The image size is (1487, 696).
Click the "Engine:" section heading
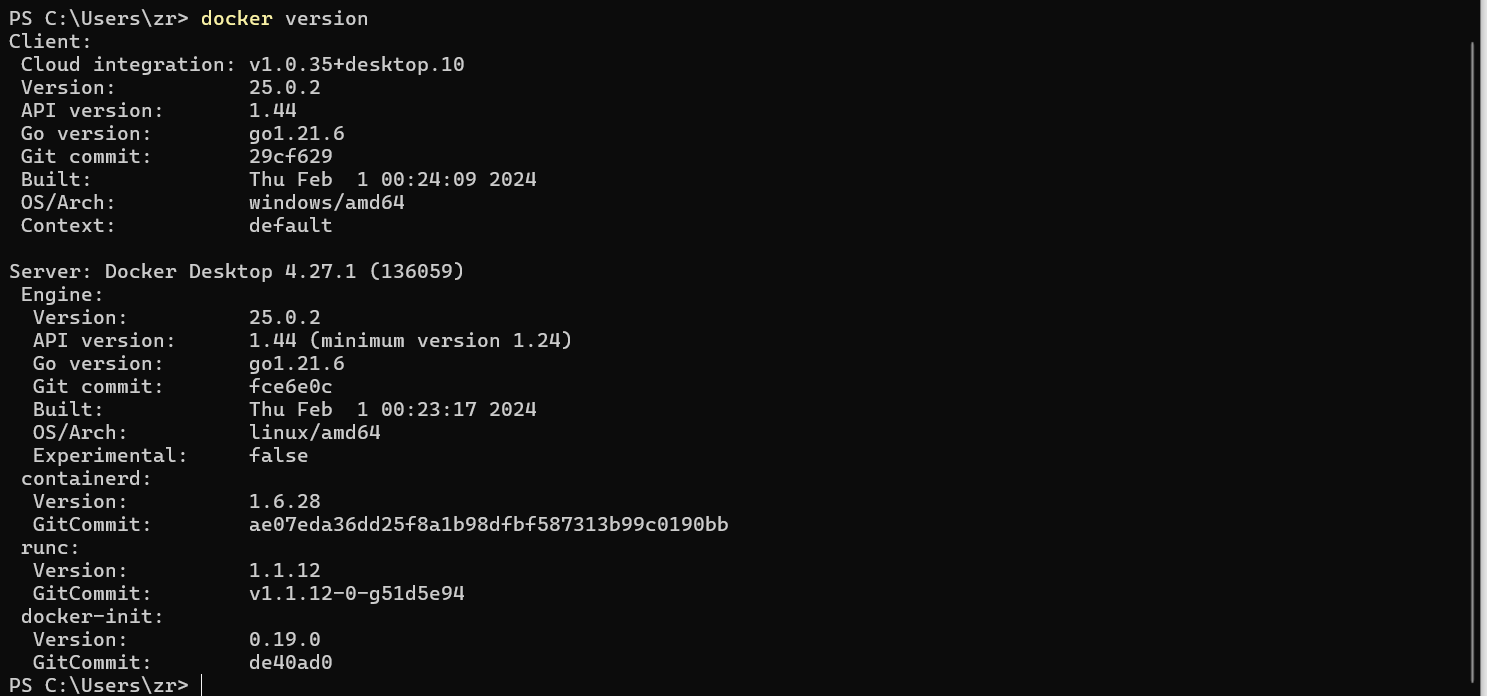(62, 295)
